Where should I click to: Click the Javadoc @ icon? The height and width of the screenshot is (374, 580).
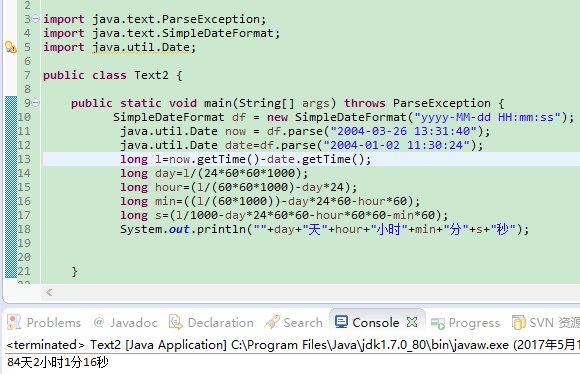tap(99, 322)
